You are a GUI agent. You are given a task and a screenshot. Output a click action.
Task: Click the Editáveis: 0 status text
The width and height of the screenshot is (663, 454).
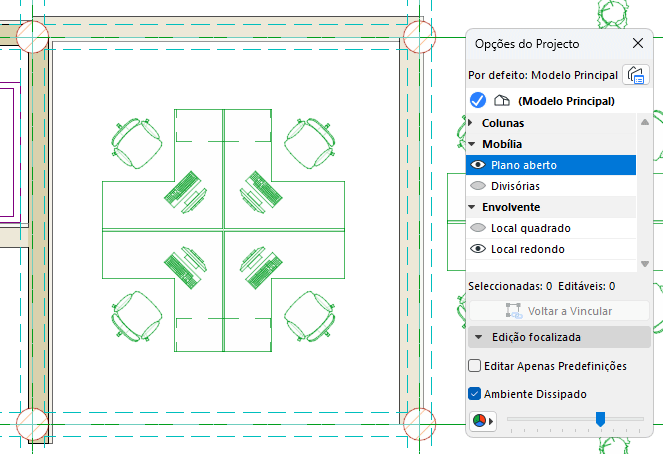coord(586,286)
